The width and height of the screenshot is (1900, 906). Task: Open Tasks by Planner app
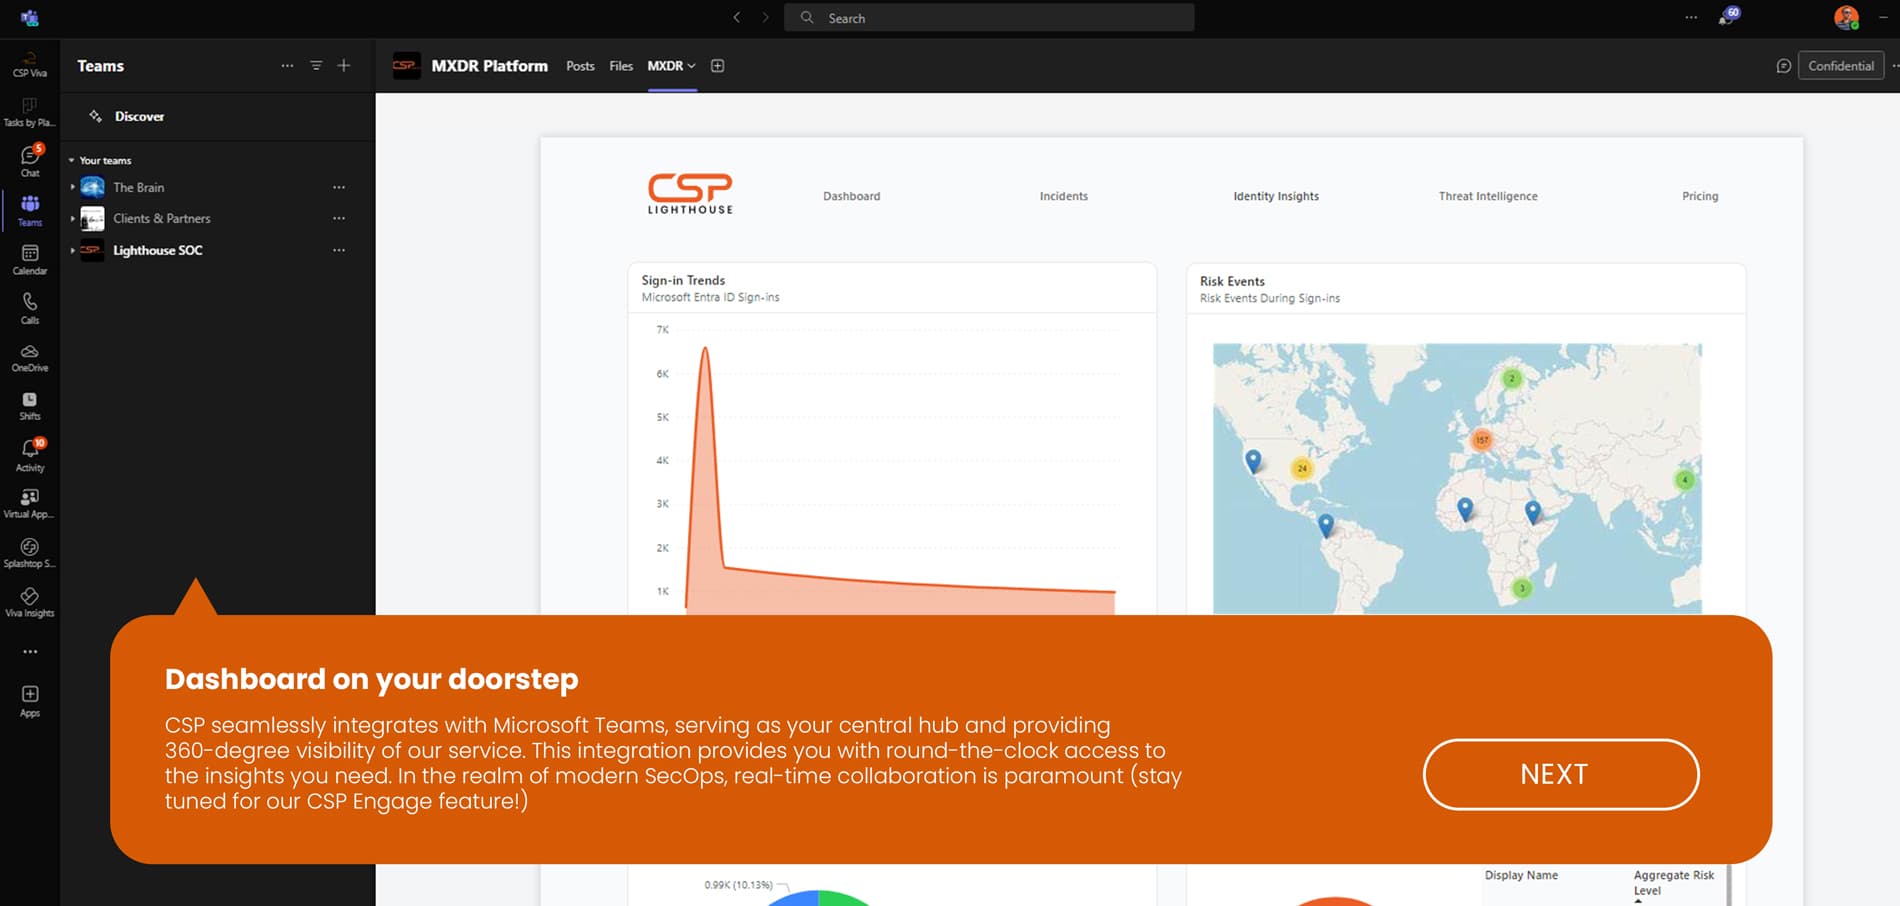pyautogui.click(x=29, y=113)
